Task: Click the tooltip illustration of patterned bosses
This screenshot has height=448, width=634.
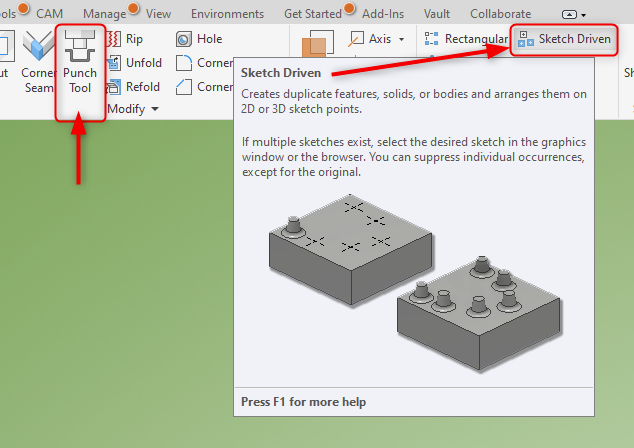Action: (x=415, y=282)
